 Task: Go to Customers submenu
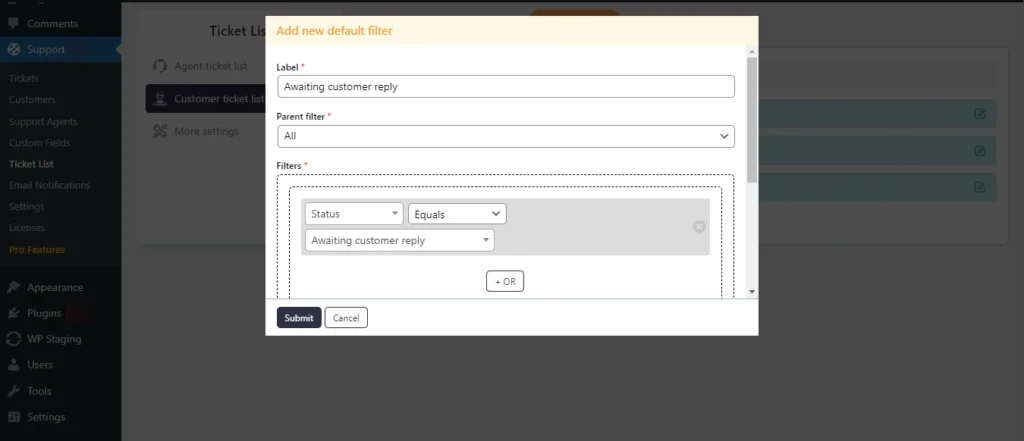[32, 100]
